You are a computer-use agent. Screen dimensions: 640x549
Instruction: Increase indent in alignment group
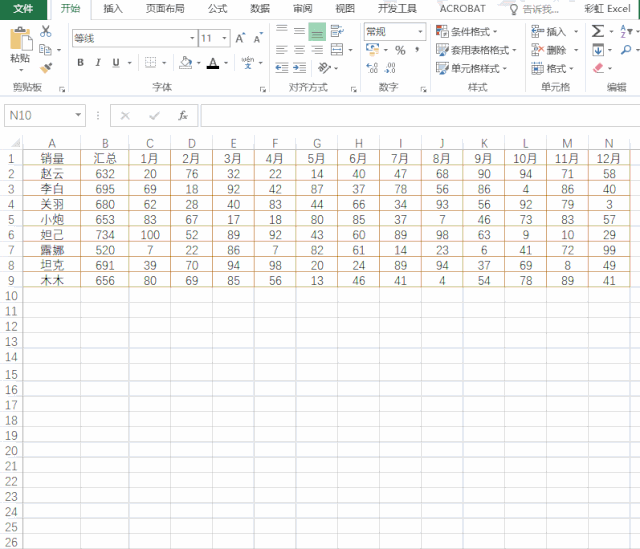(x=300, y=67)
